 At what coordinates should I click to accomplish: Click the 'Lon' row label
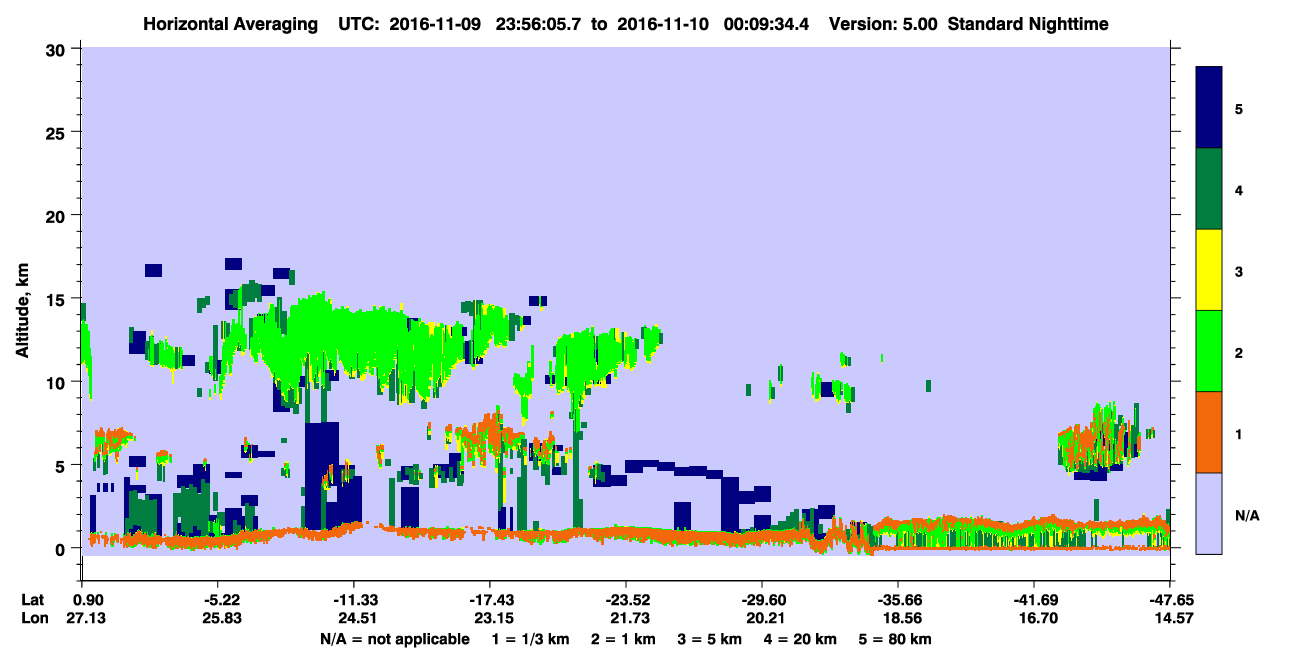pos(33,619)
